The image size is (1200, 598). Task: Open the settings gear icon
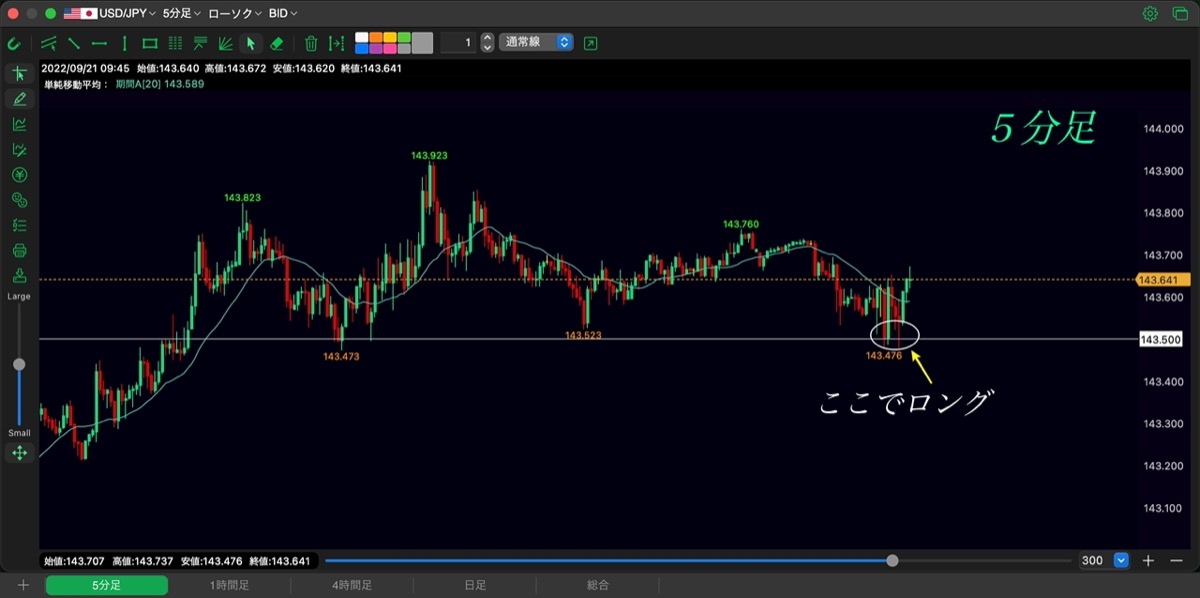click(1150, 14)
